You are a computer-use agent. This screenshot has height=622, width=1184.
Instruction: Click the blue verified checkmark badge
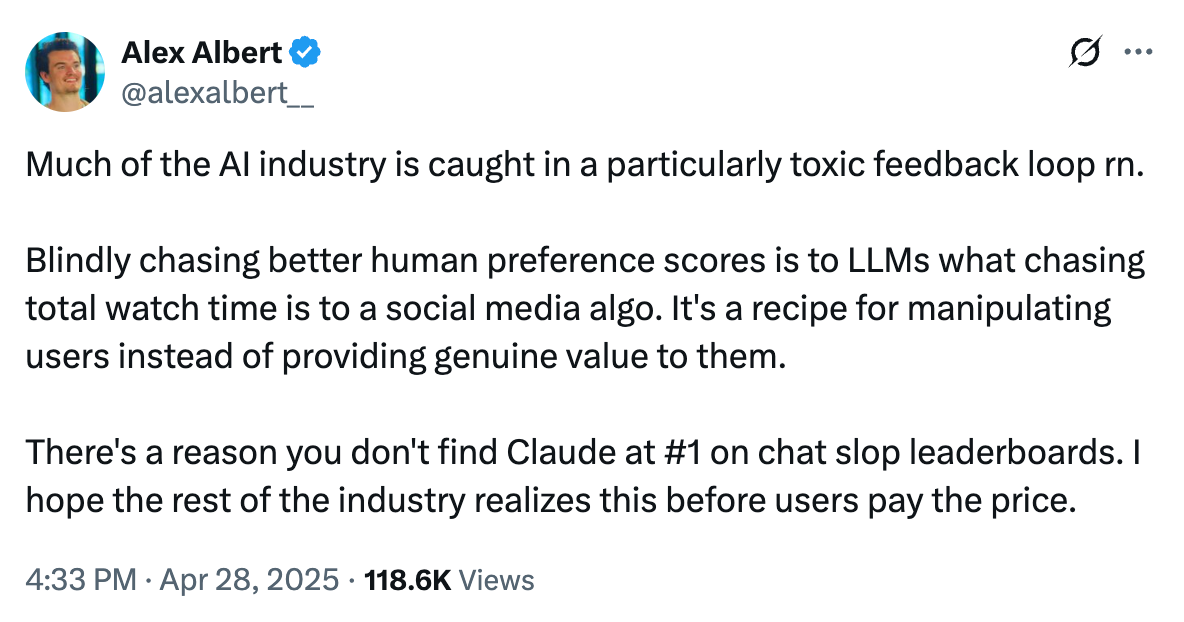pyautogui.click(x=305, y=52)
